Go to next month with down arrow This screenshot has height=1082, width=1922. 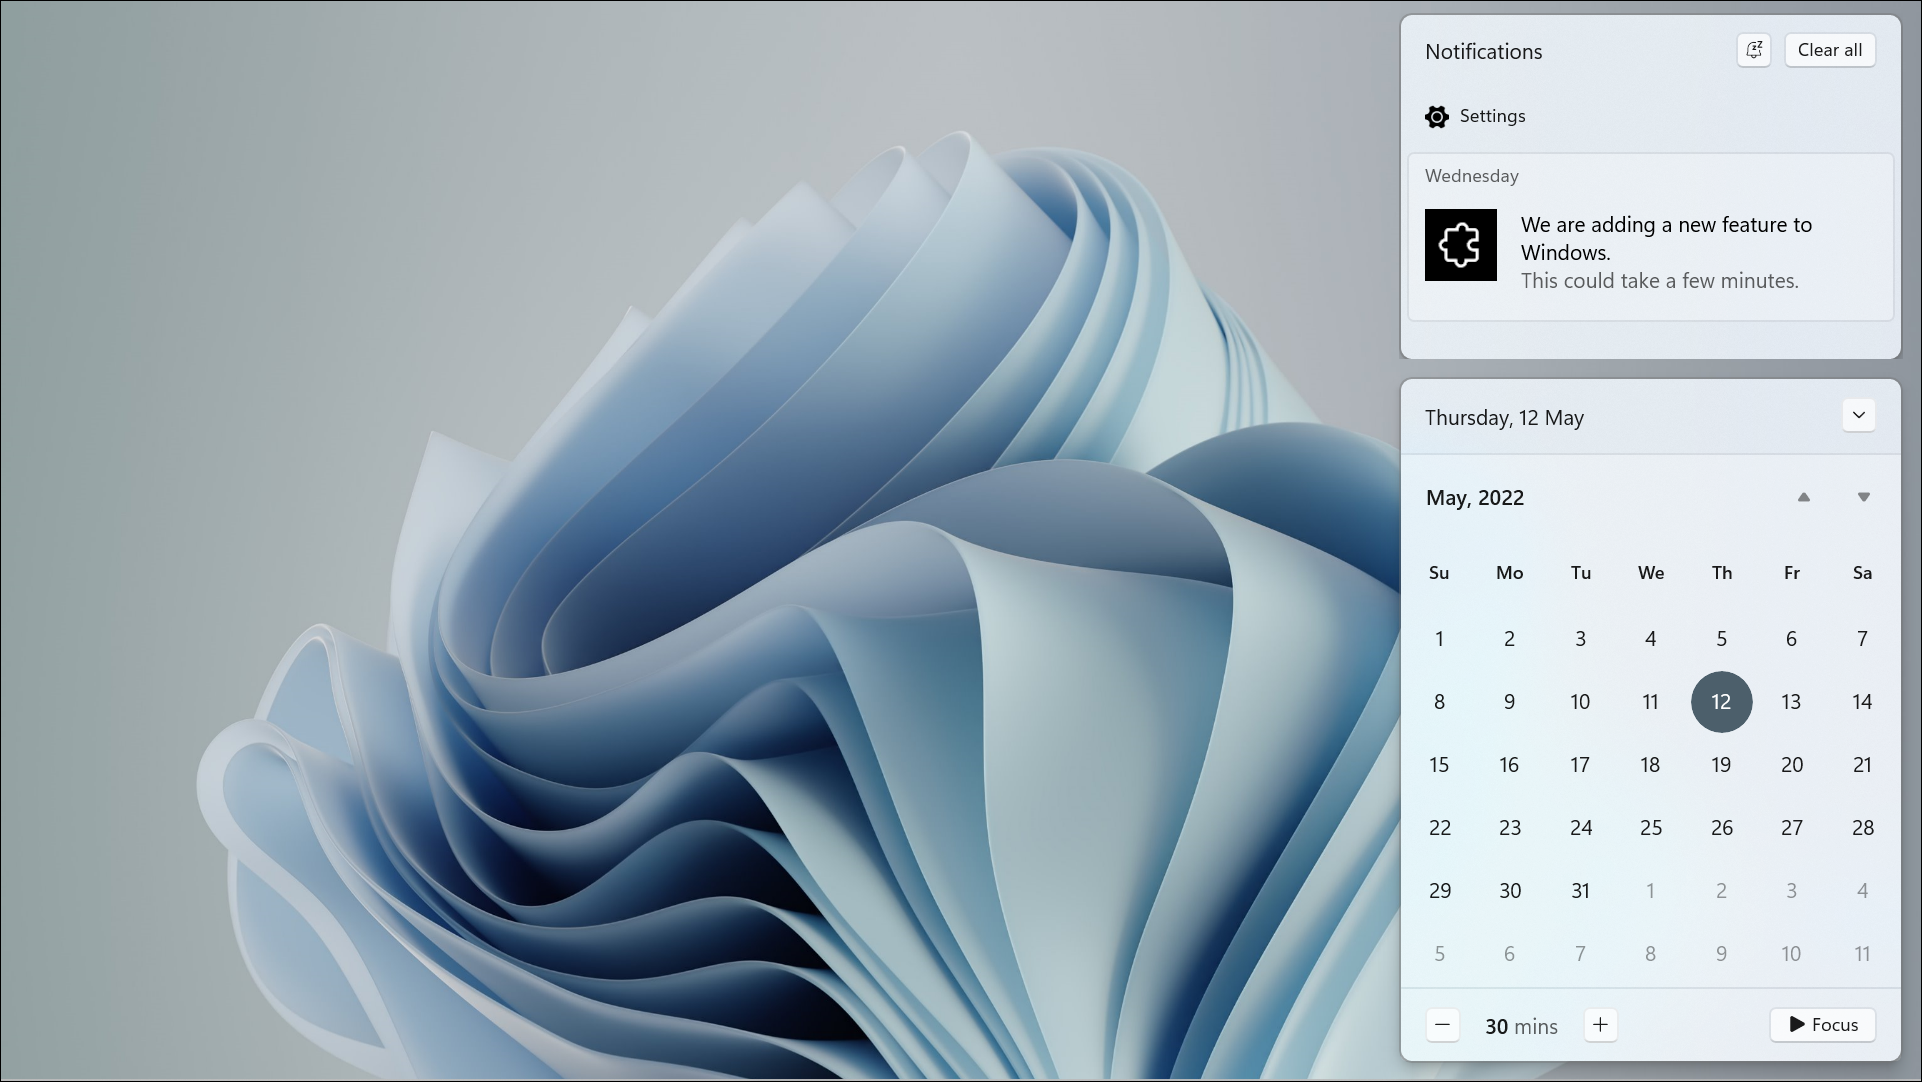[x=1863, y=497]
